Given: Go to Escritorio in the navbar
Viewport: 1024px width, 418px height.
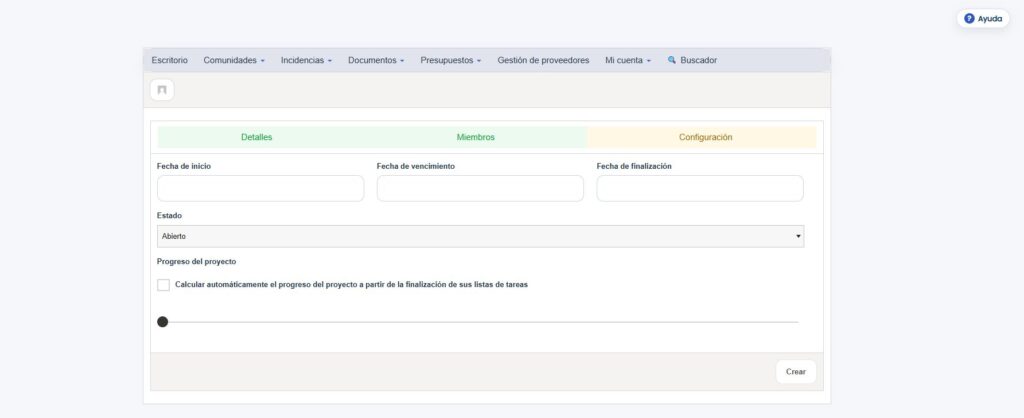Looking at the screenshot, I should [169, 60].
